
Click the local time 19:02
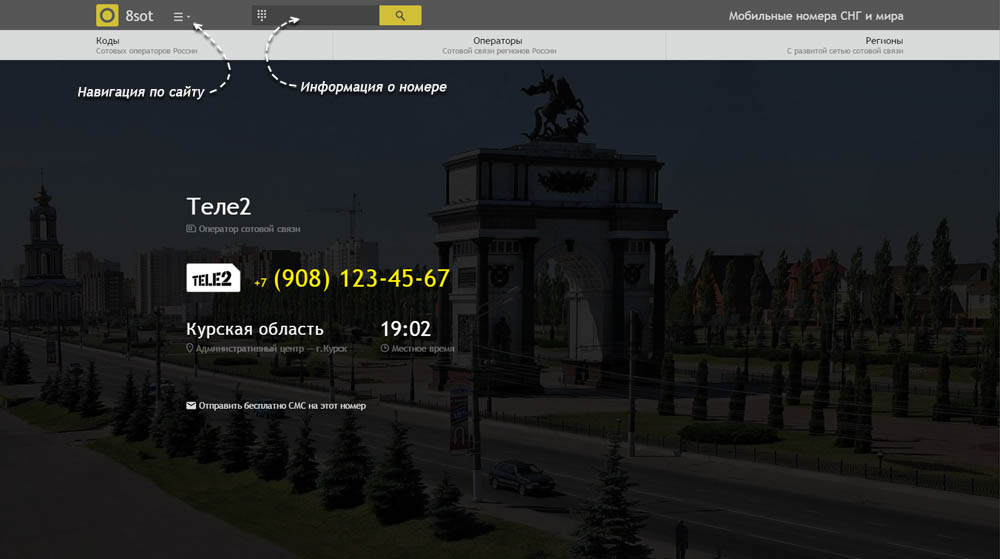pyautogui.click(x=406, y=329)
